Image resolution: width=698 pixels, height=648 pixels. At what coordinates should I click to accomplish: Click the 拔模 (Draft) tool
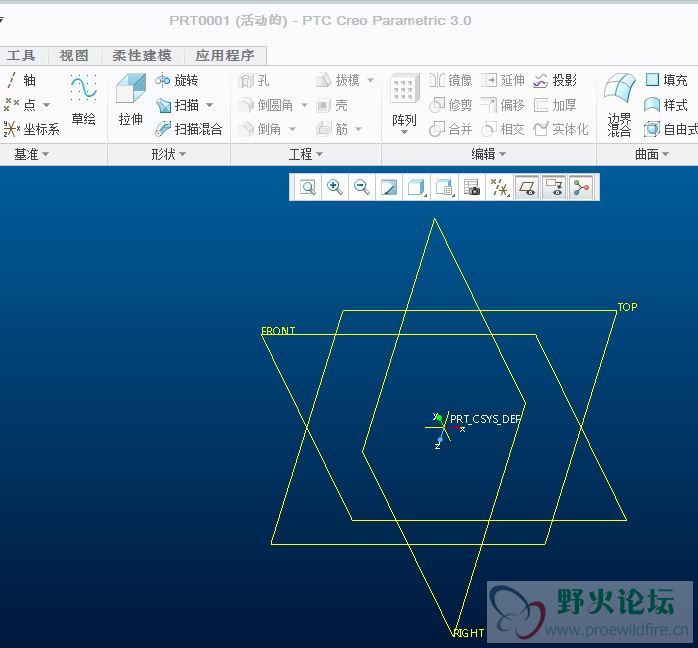pos(337,80)
